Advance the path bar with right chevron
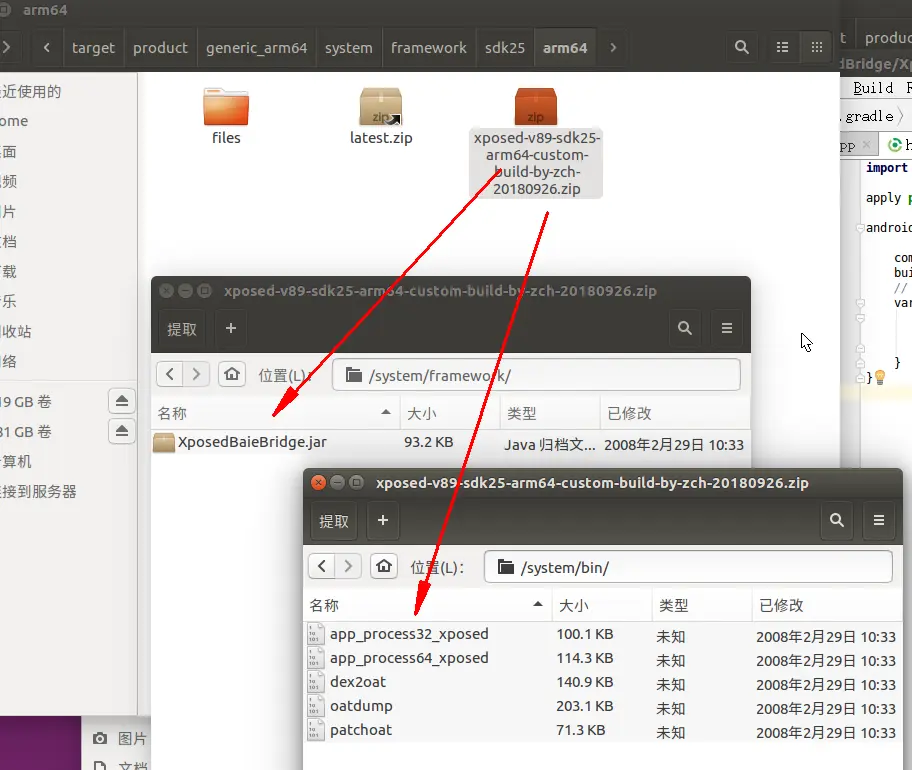Screen dimensions: 912x770 tap(613, 48)
